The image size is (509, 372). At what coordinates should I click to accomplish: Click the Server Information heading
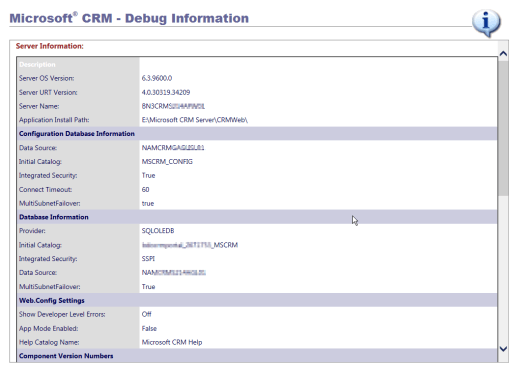pos(50,46)
